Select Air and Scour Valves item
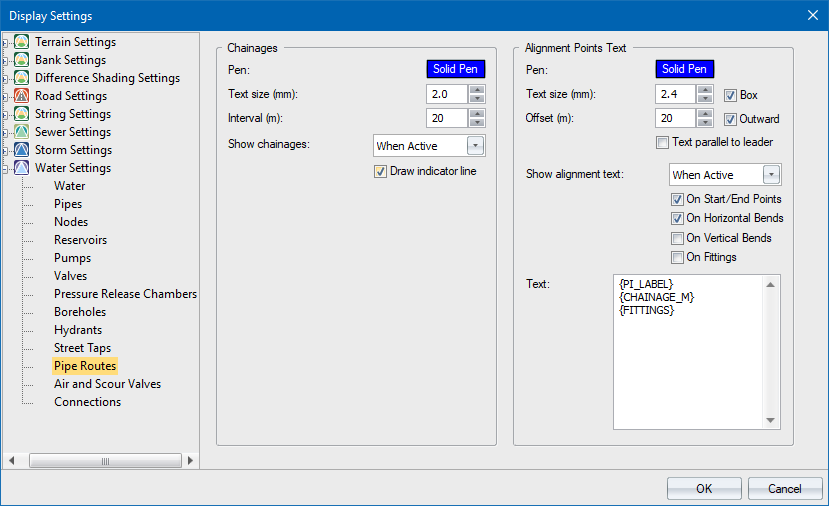 click(x=107, y=384)
